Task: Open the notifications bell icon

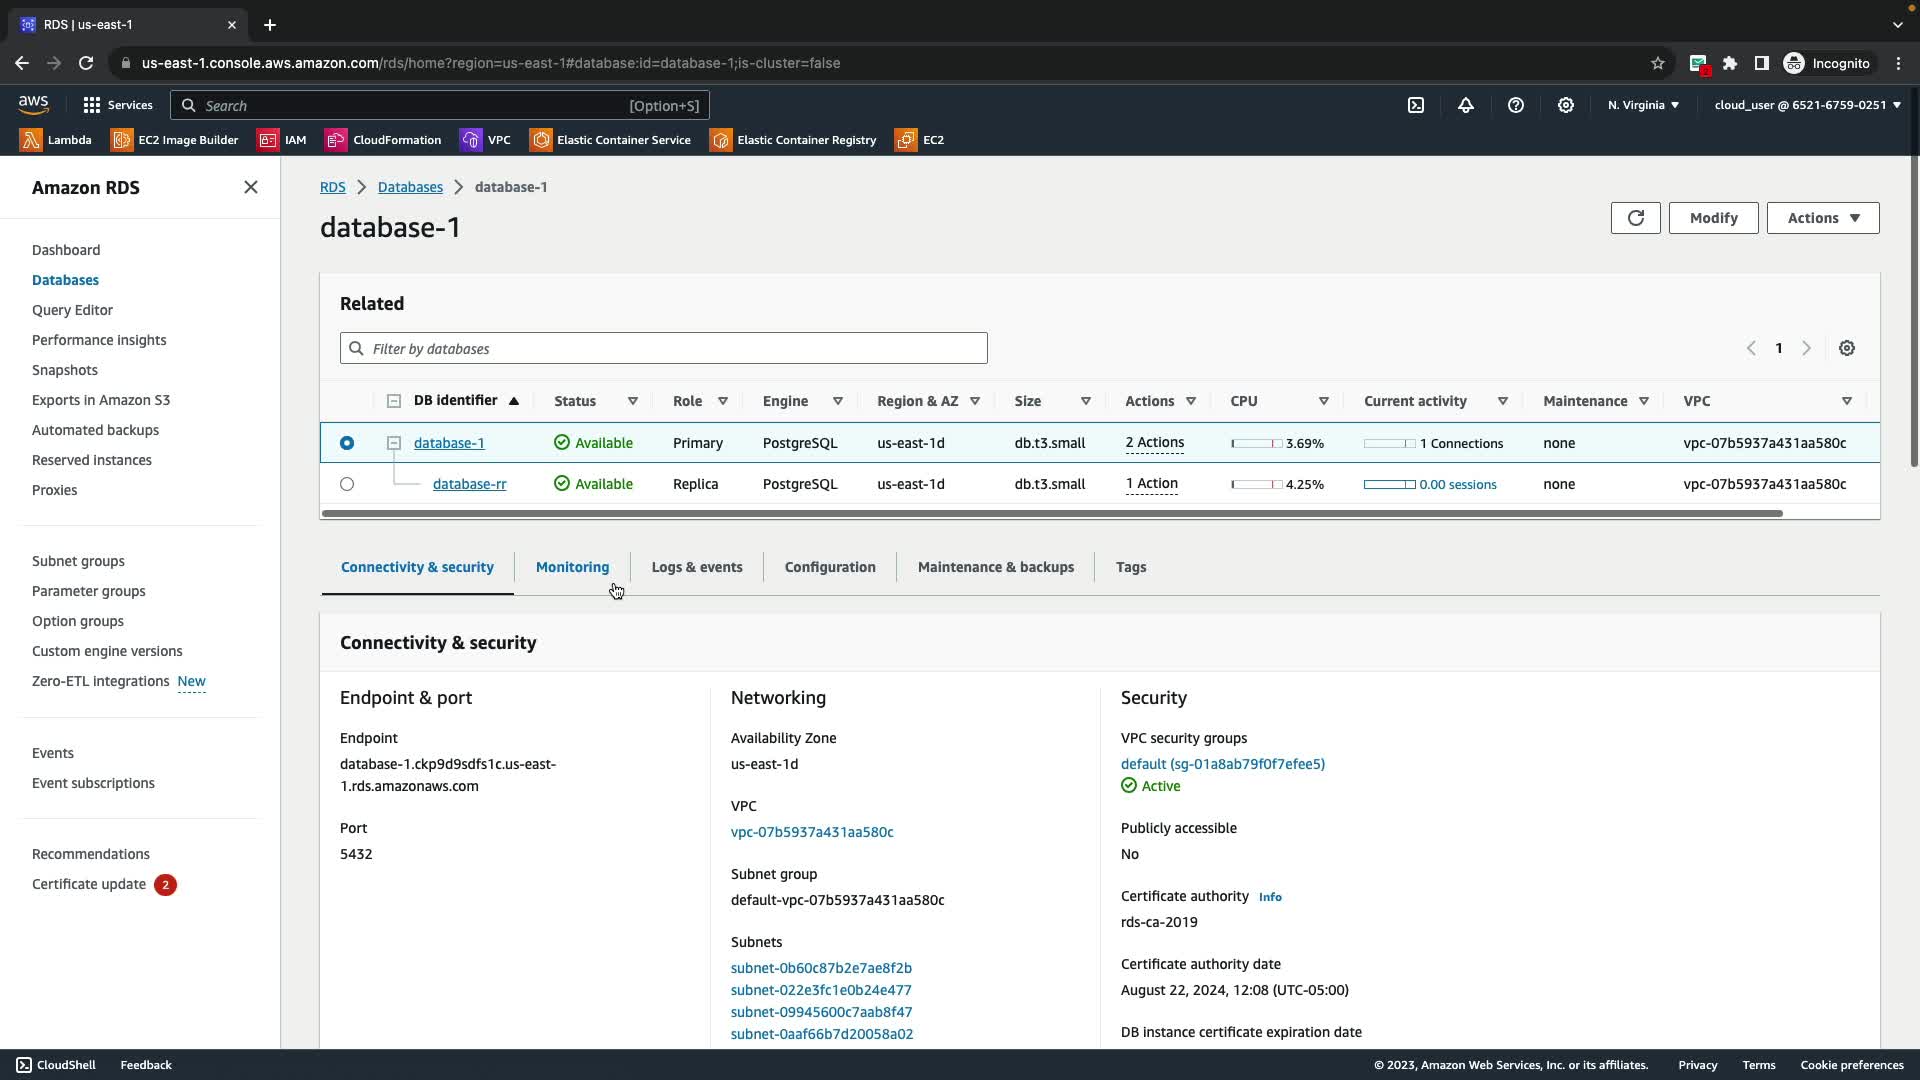Action: pos(1466,105)
